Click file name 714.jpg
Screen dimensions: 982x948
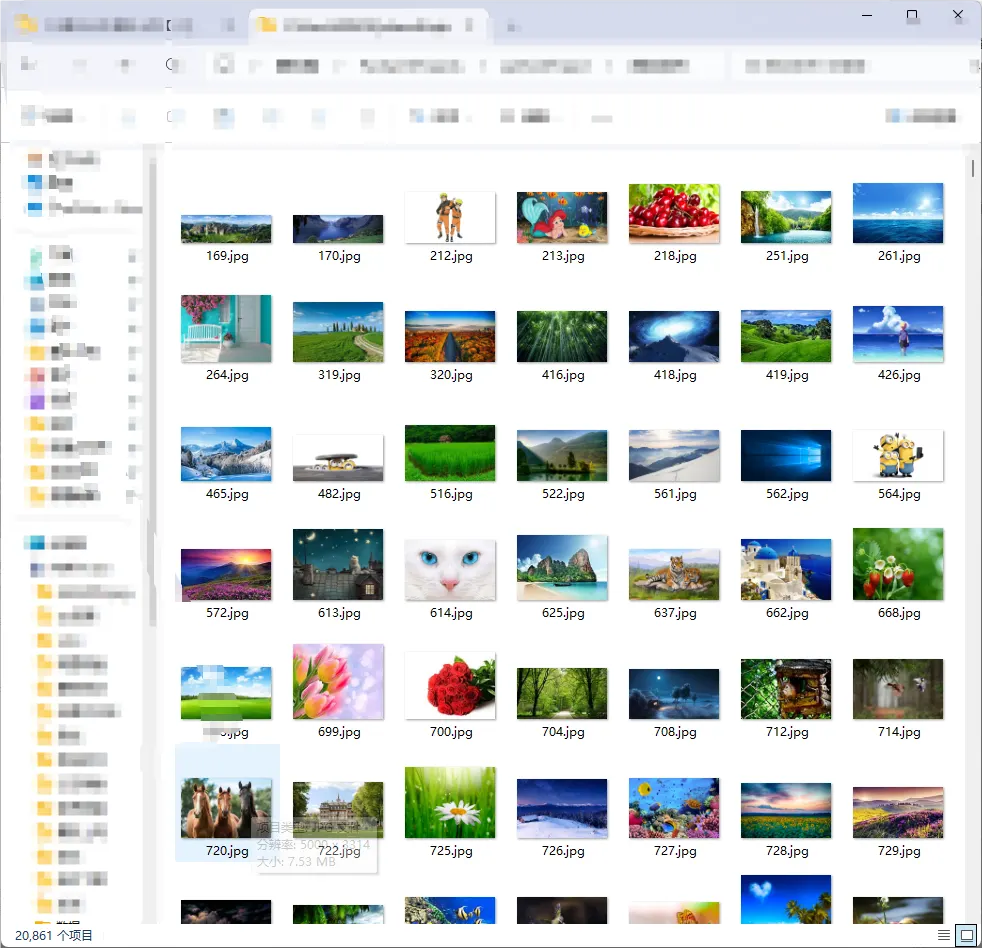click(899, 731)
